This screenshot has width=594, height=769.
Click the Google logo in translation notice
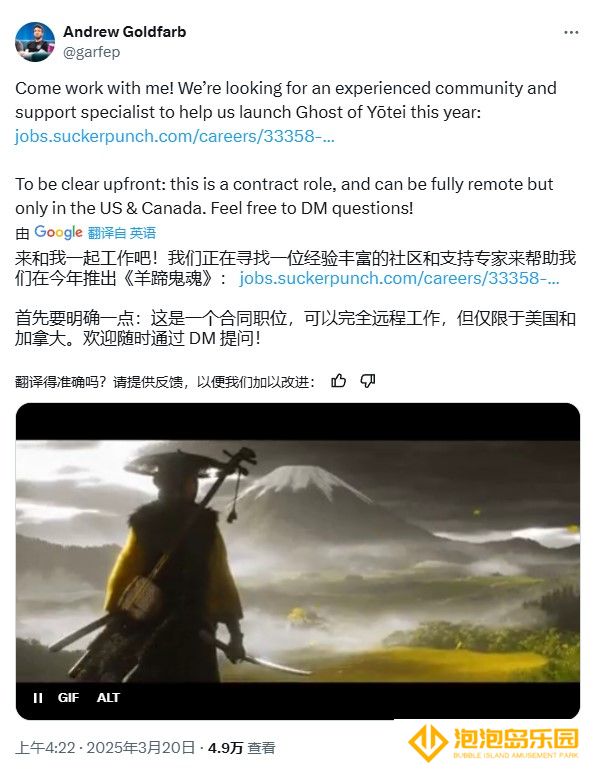tap(58, 232)
